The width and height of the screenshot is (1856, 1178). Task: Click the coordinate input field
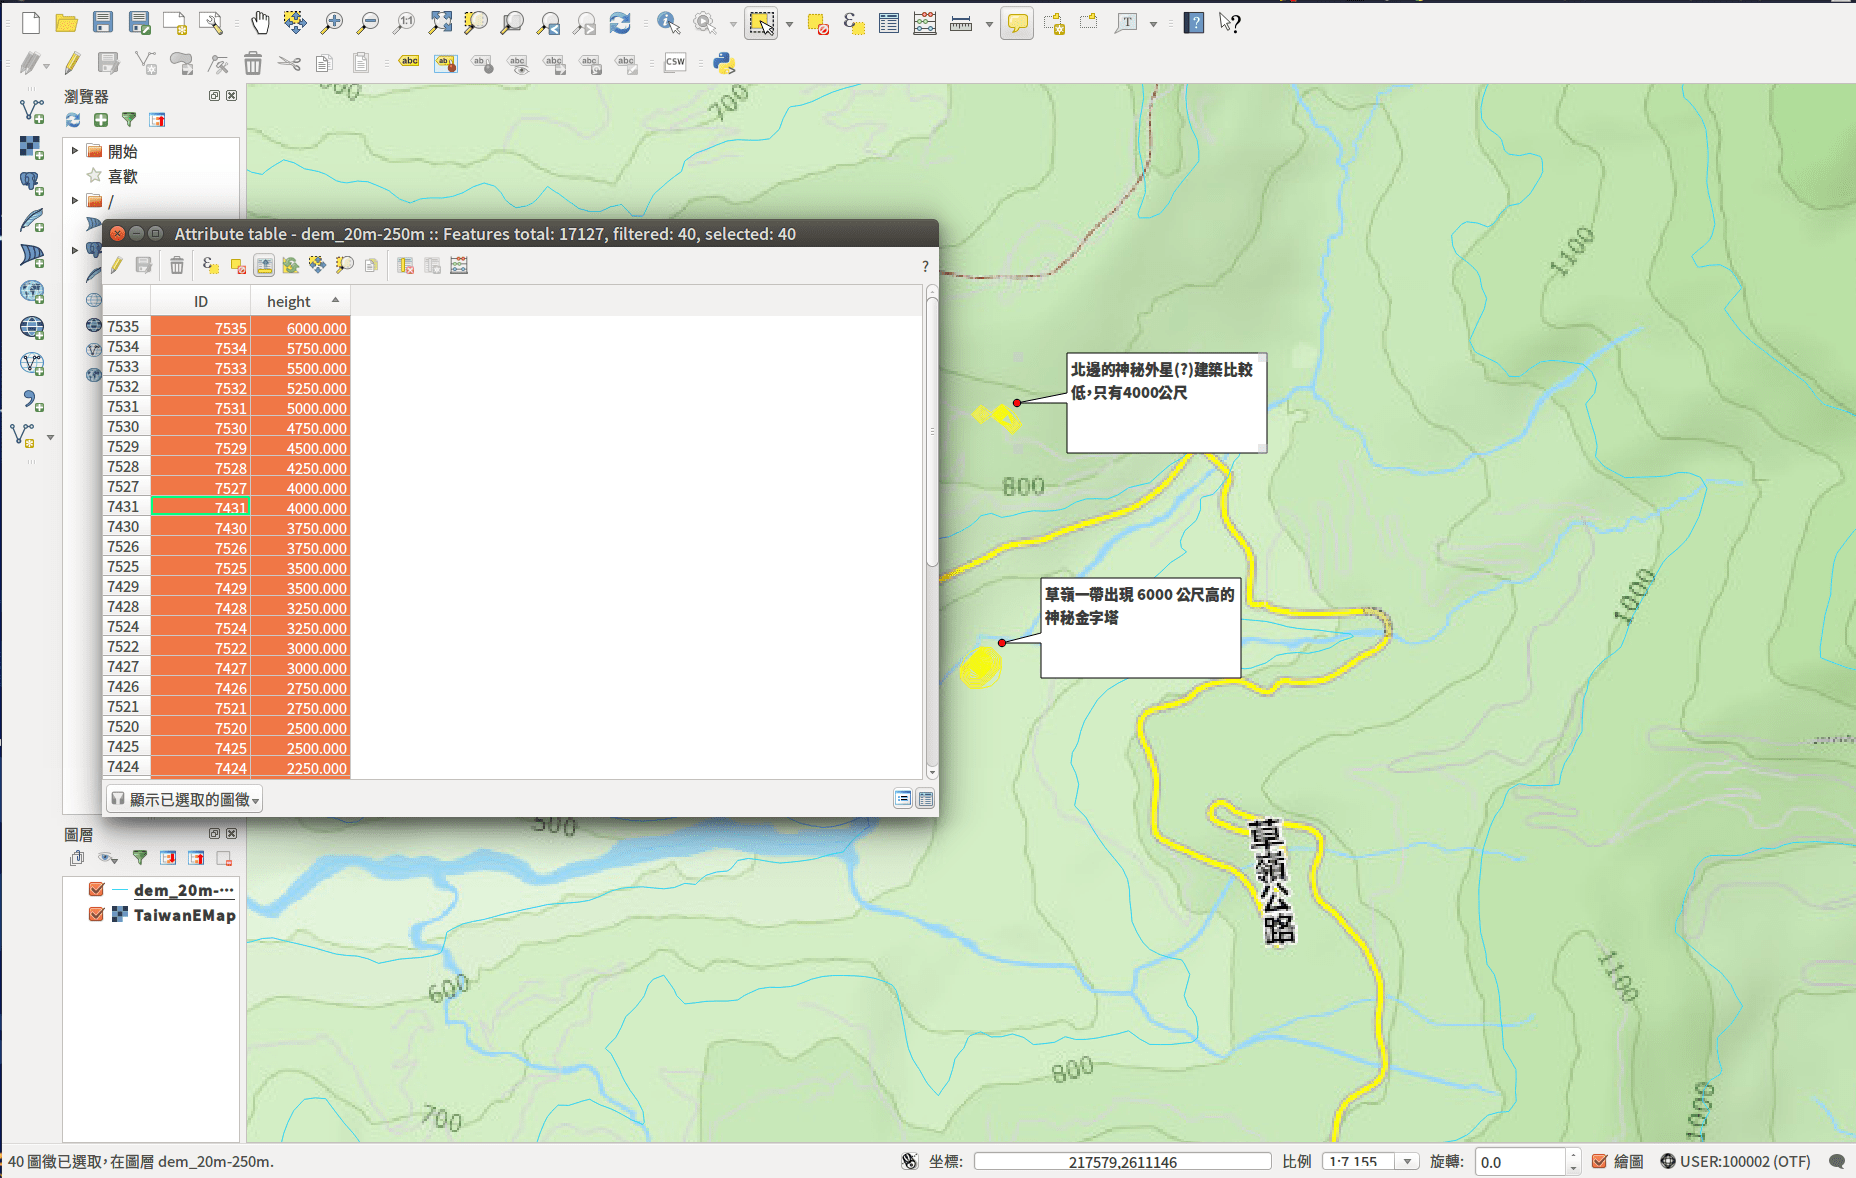click(1122, 1161)
